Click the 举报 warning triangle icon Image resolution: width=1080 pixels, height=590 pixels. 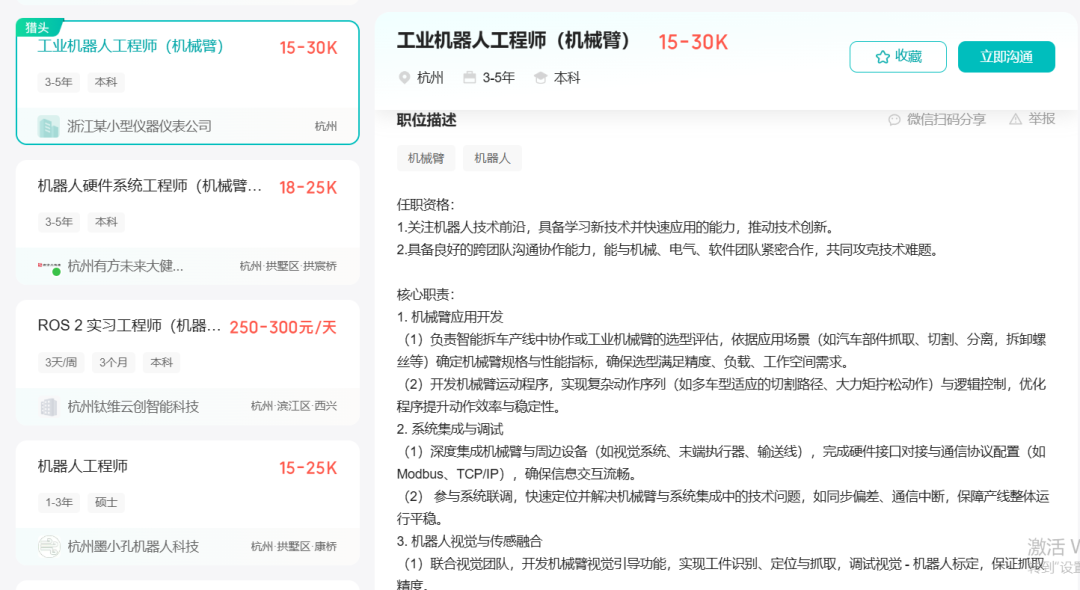[1016, 119]
